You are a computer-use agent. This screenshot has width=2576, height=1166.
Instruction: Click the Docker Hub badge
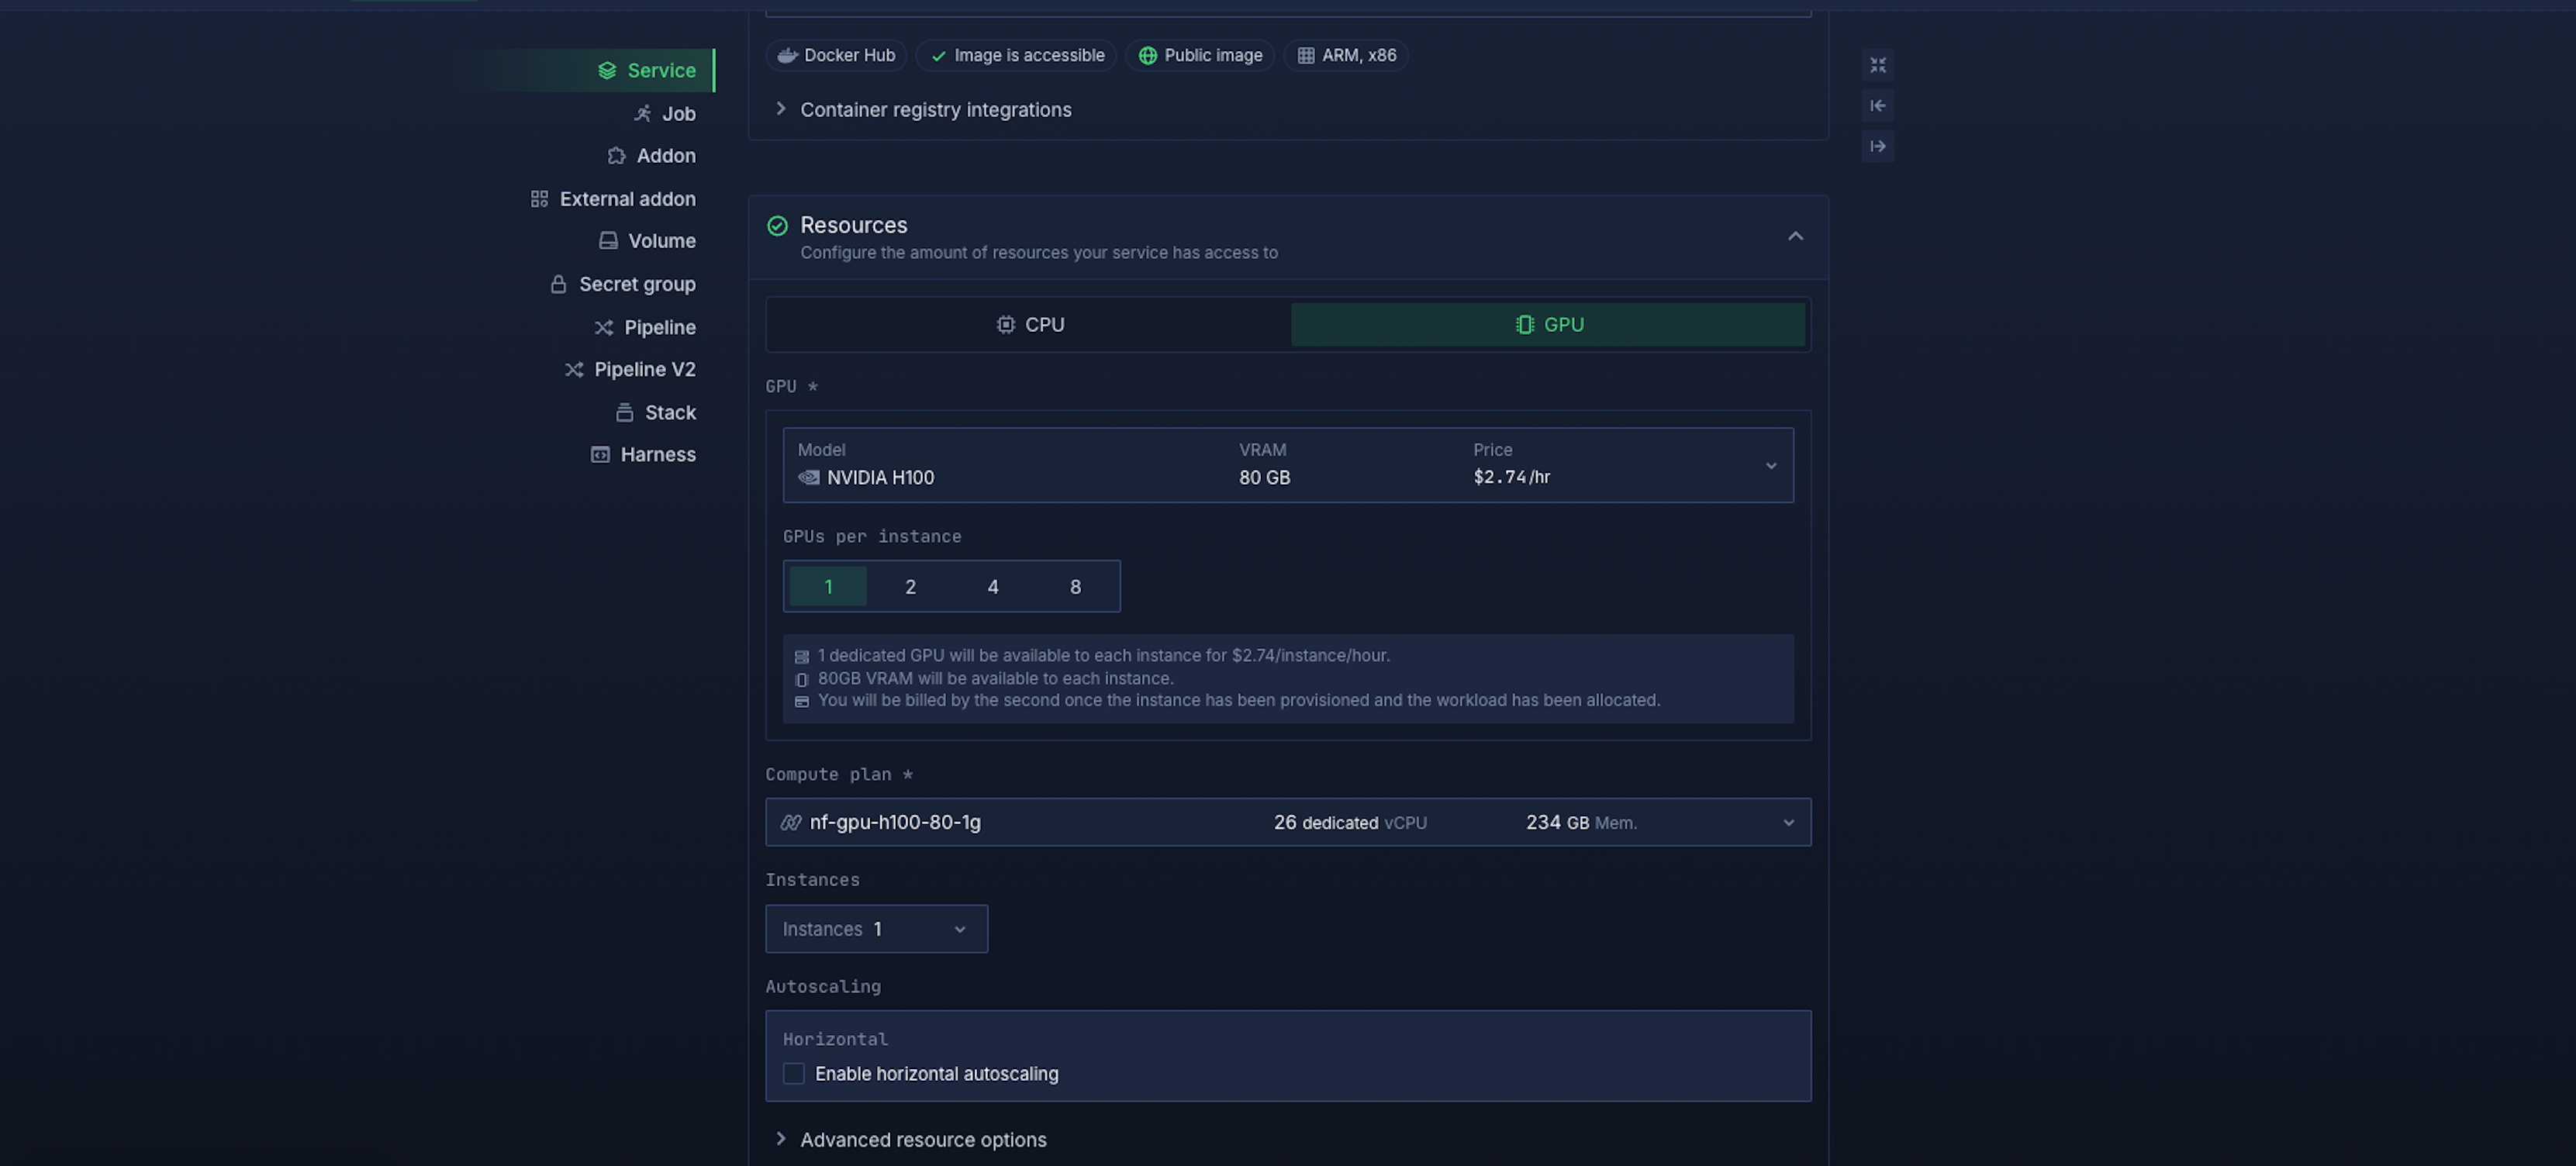[836, 55]
